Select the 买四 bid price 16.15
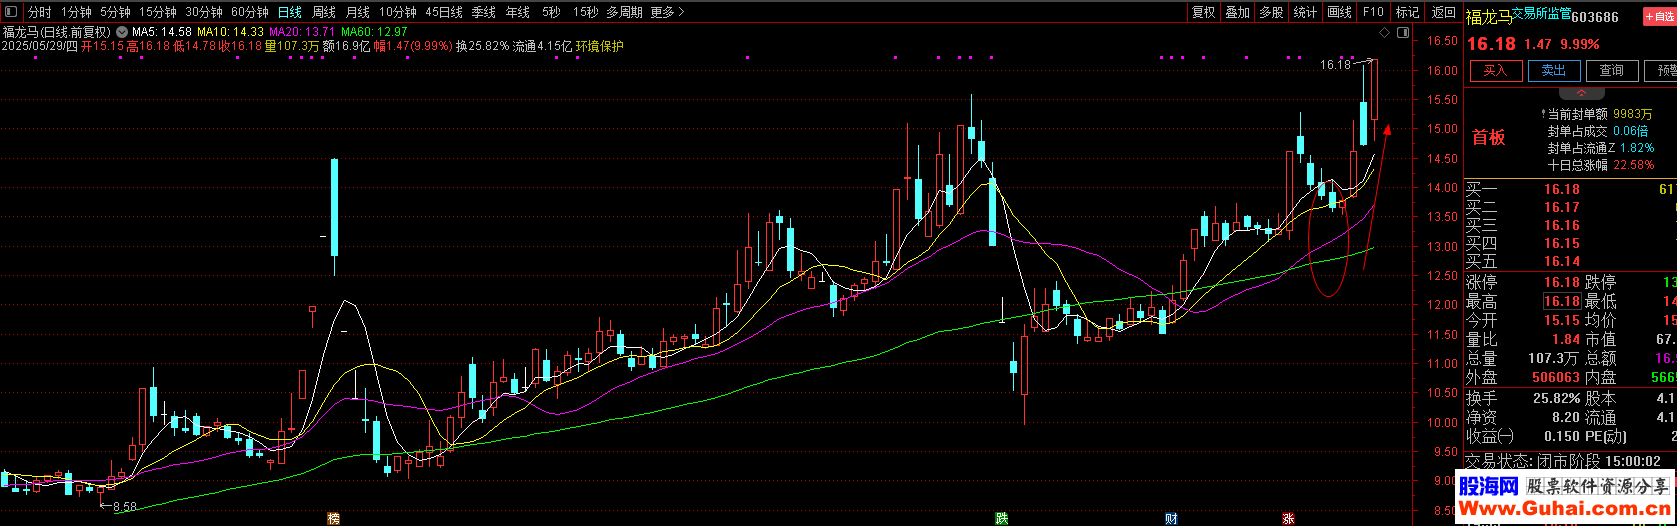The width and height of the screenshot is (1677, 526). coord(1562,243)
